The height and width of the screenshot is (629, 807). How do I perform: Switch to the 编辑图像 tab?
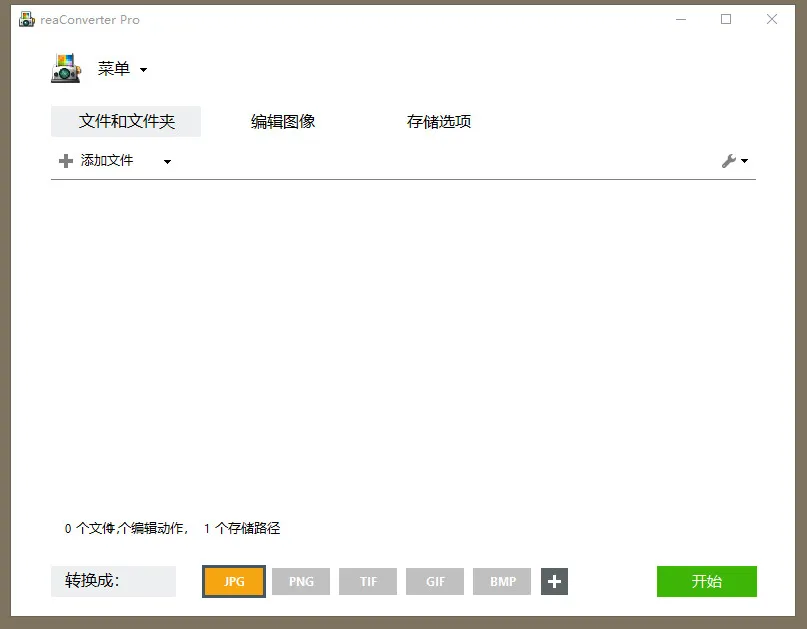tap(281, 121)
